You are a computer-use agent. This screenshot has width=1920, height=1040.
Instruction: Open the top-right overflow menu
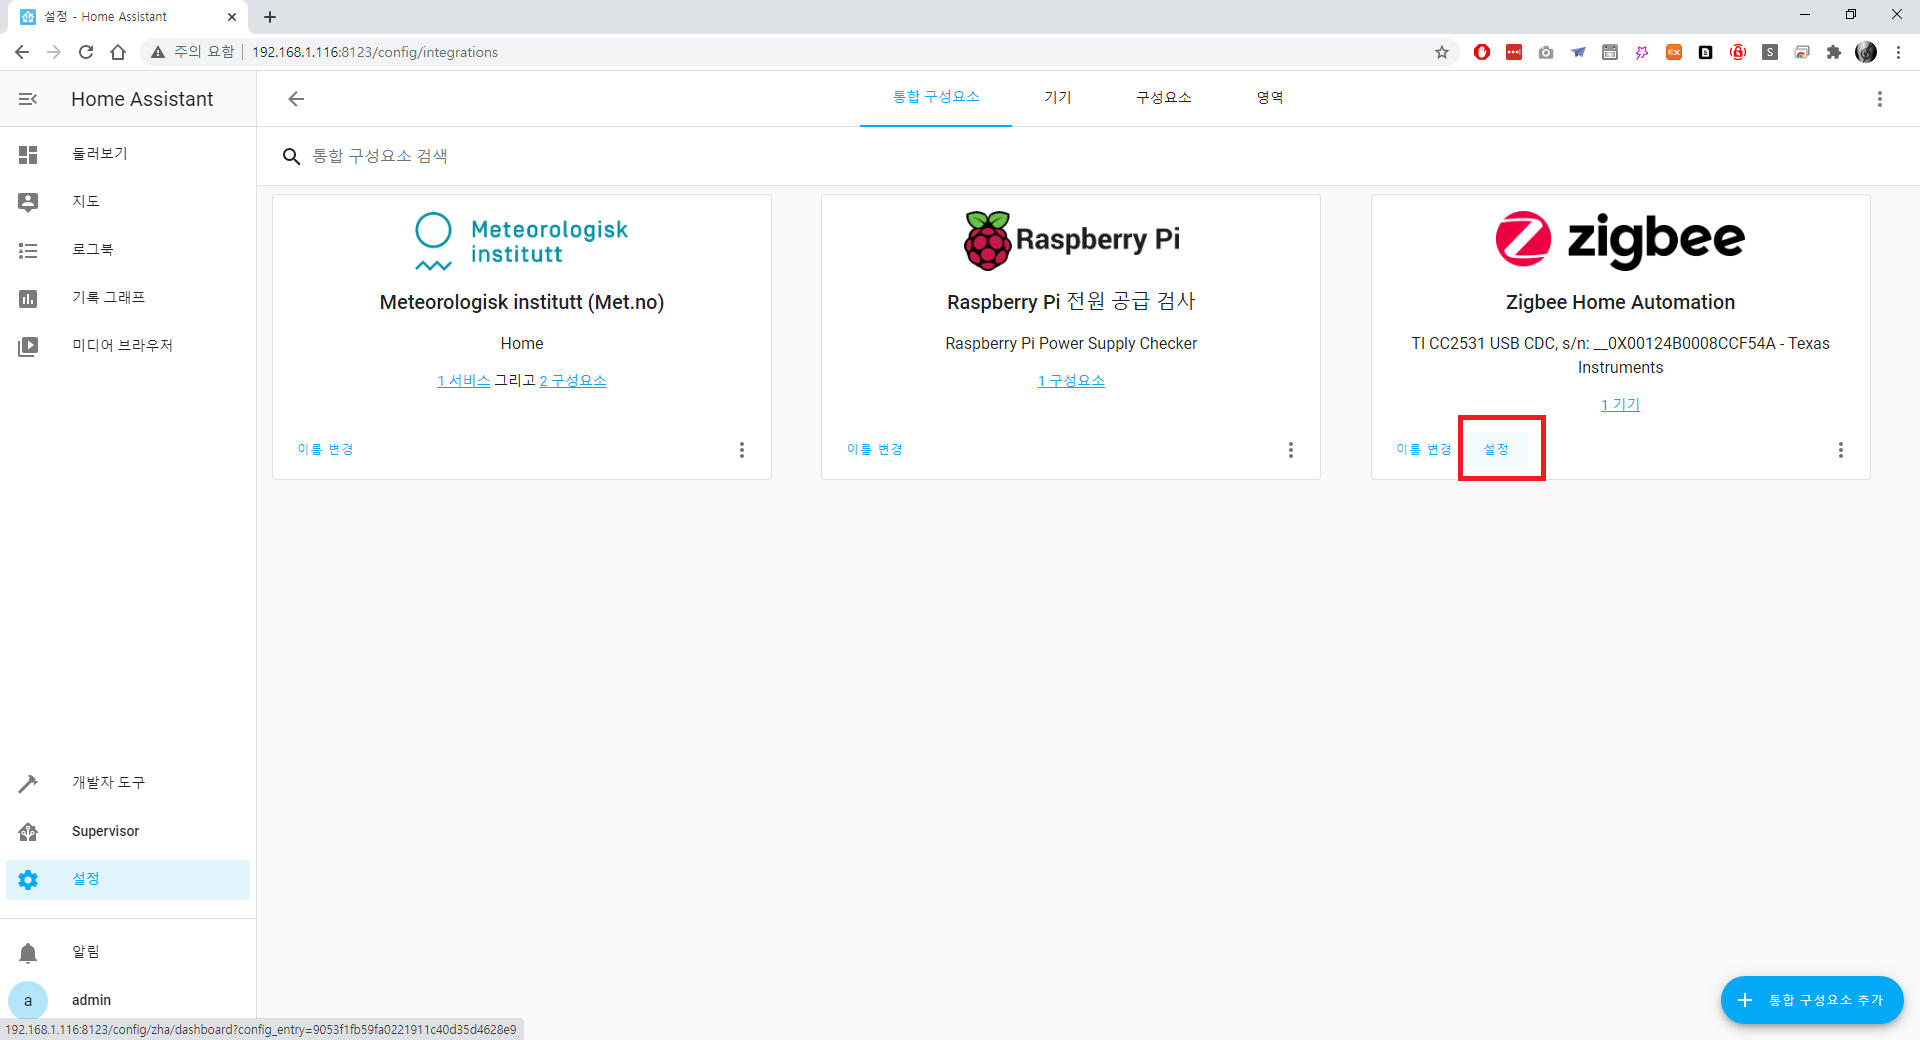(1880, 99)
